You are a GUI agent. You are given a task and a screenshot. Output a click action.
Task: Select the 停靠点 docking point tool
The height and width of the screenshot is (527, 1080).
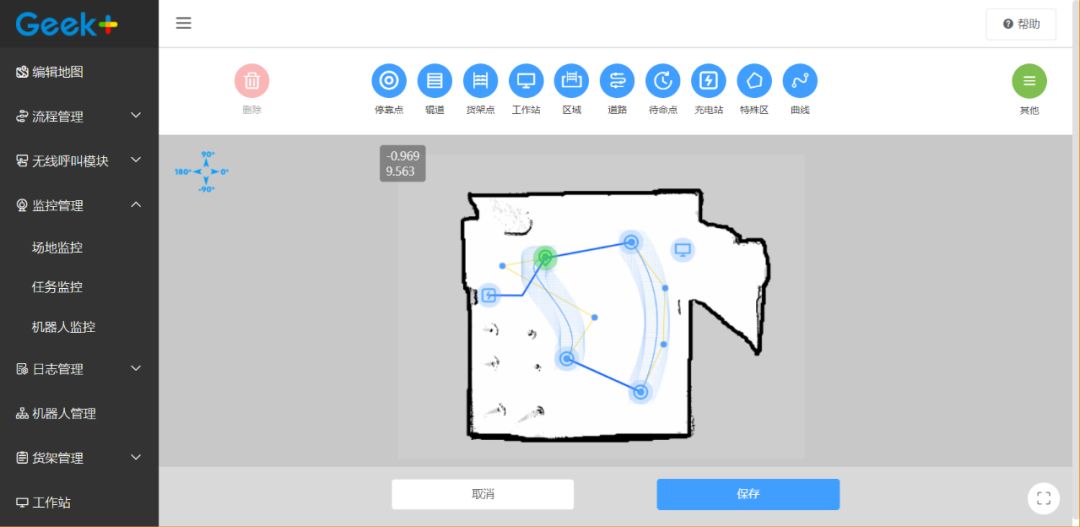click(389, 81)
